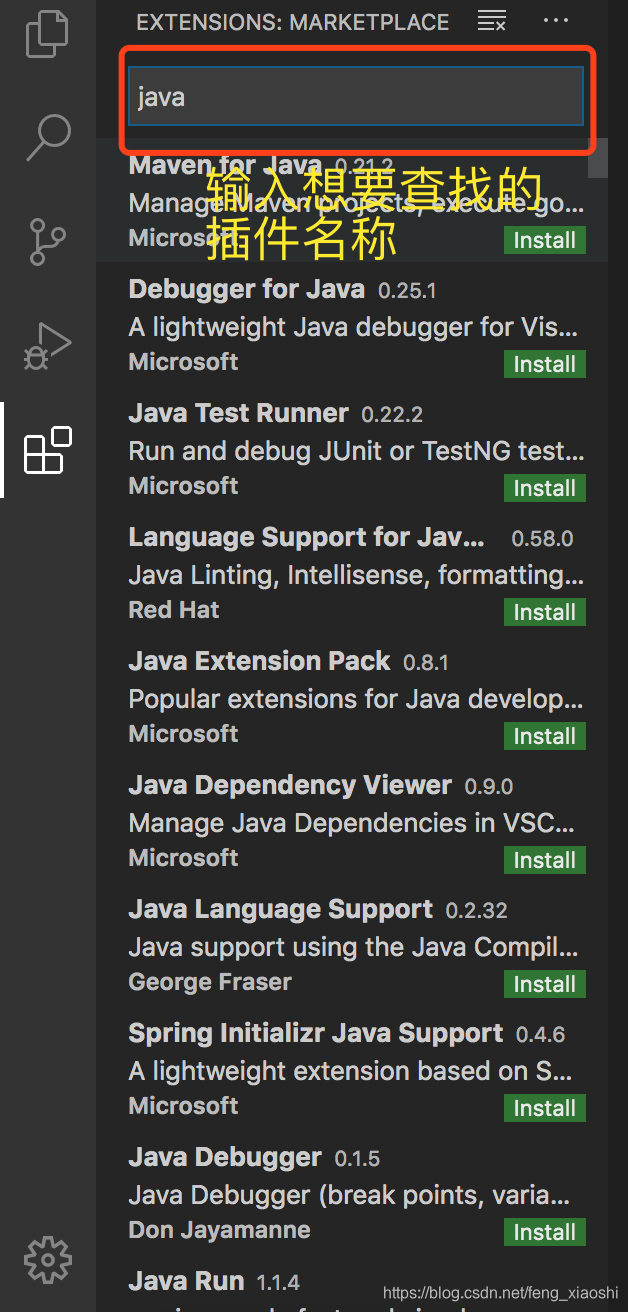Open the Search magnifier view

coord(47,137)
